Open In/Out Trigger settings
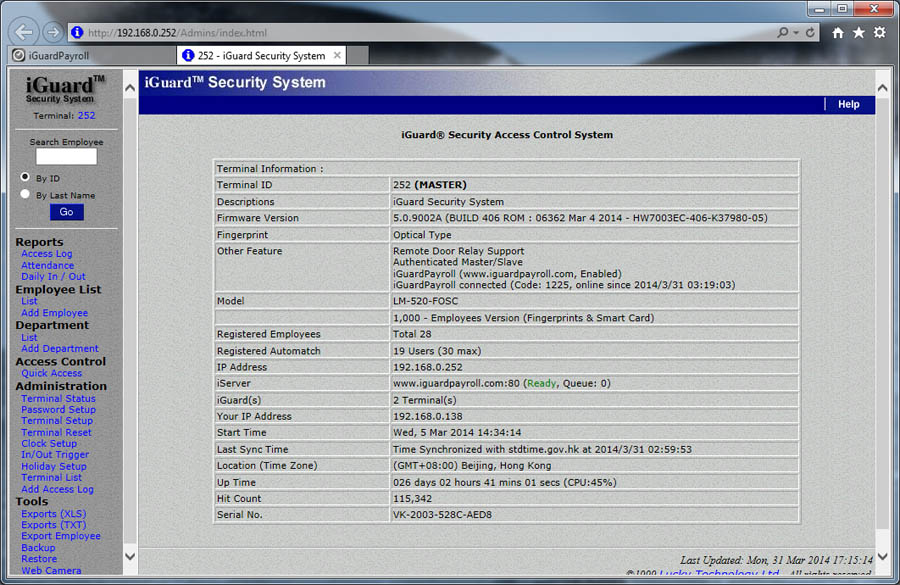This screenshot has height=585, width=900. click(55, 454)
